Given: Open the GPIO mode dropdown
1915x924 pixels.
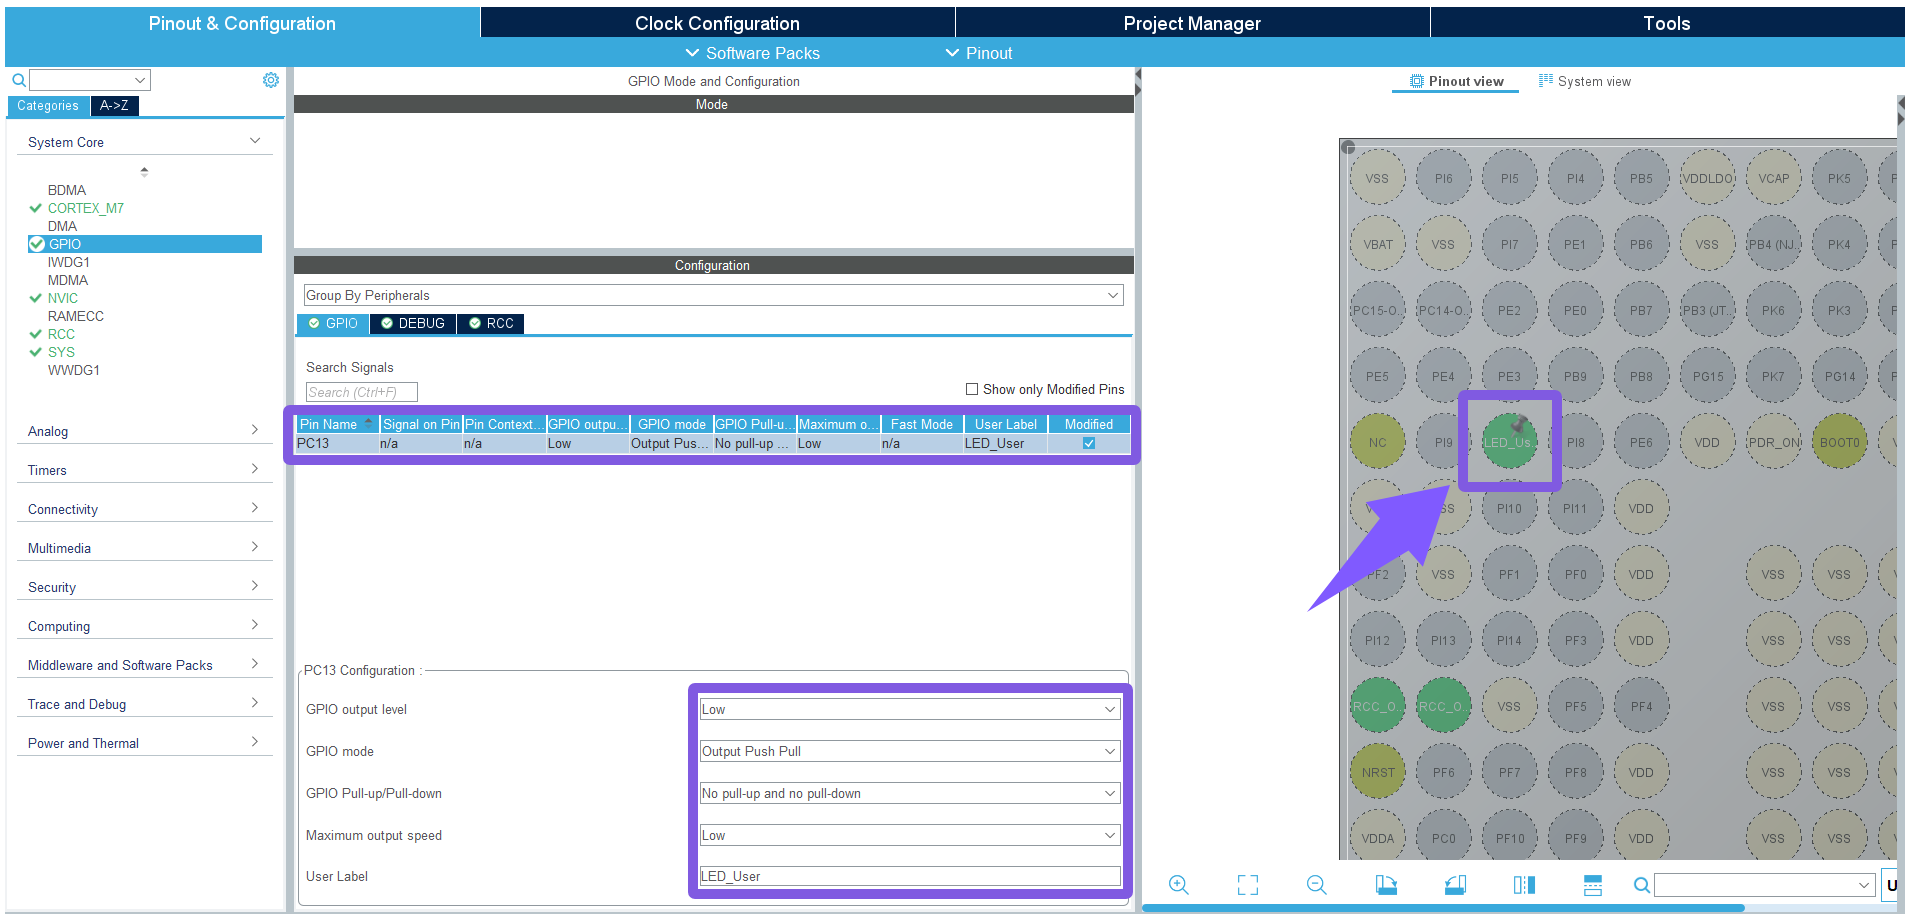Looking at the screenshot, I should click(910, 751).
